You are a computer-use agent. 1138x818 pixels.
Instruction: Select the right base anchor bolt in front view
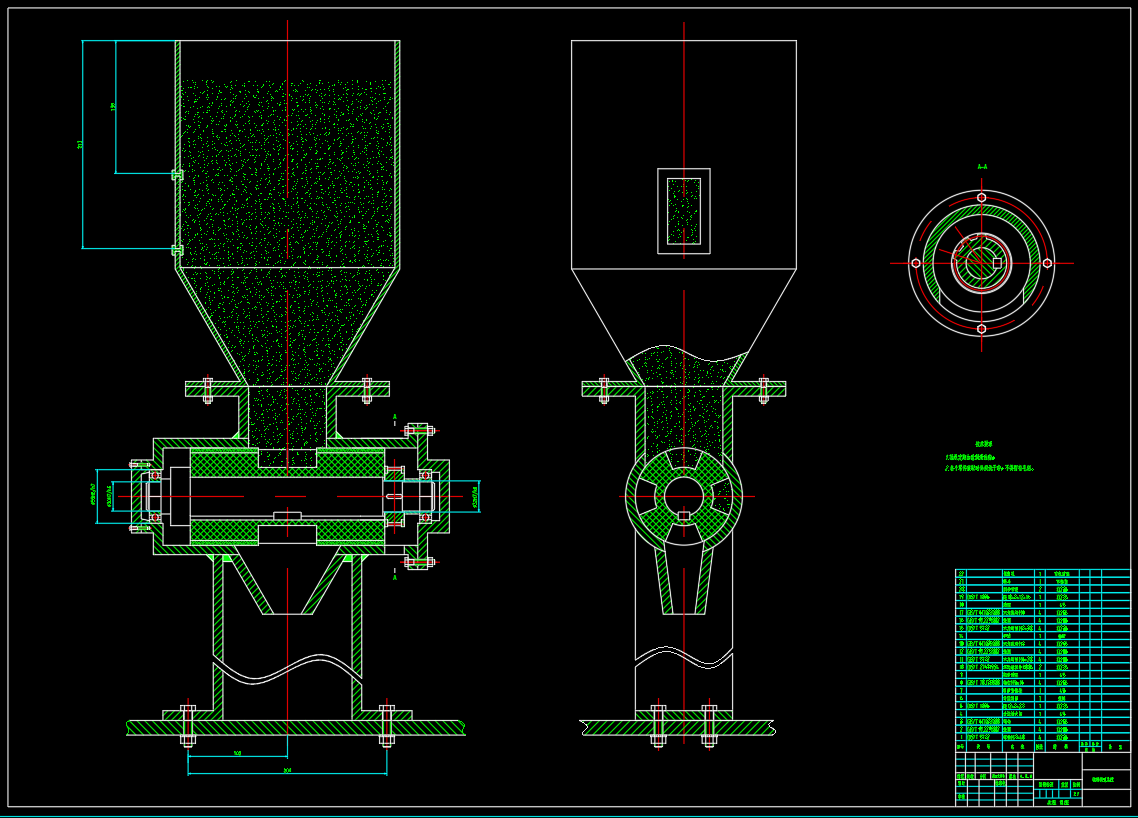point(387,724)
